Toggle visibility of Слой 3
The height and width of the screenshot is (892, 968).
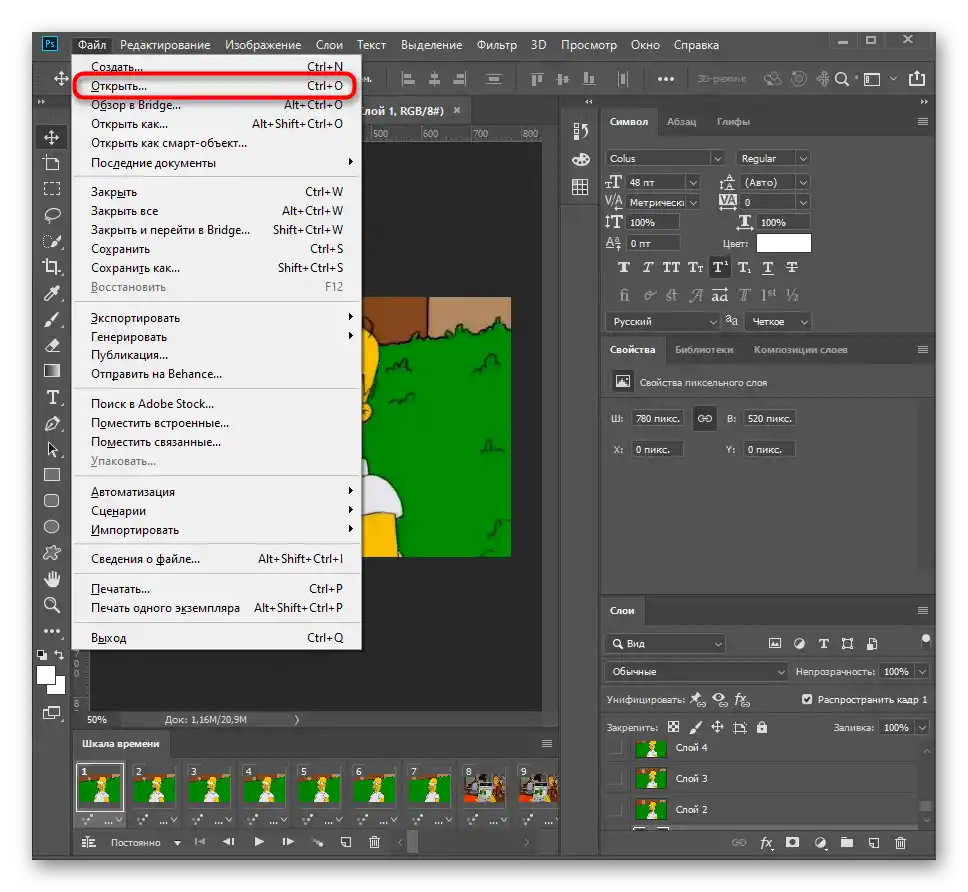point(615,778)
